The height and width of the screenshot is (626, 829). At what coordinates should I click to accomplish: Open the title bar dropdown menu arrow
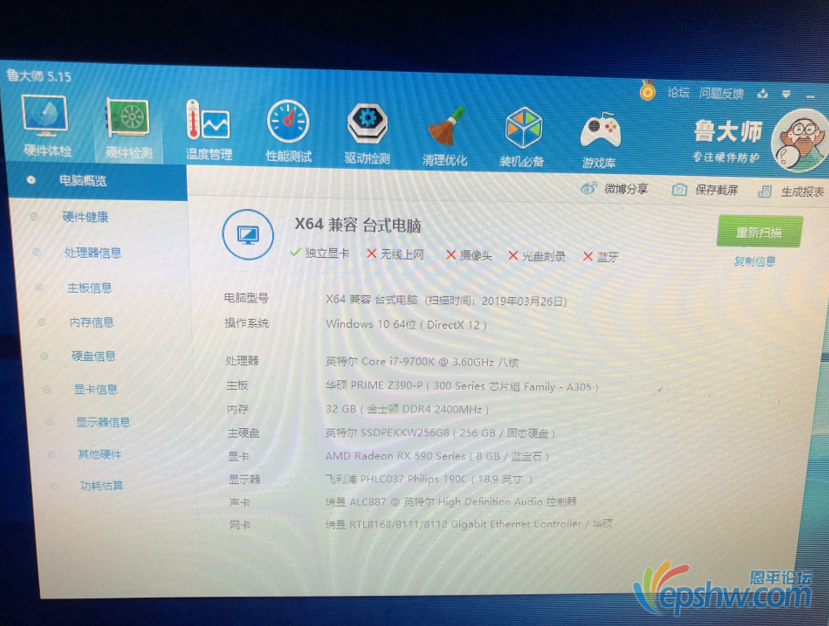pyautogui.click(x=787, y=95)
